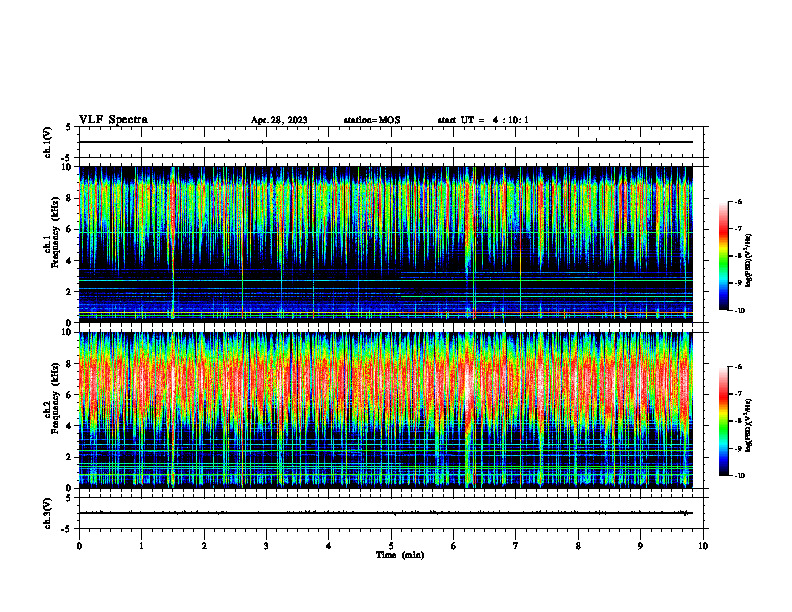Click the ch.1 "Frequency (kHz)" axis label
The width and height of the screenshot is (792, 612).
[56, 232]
